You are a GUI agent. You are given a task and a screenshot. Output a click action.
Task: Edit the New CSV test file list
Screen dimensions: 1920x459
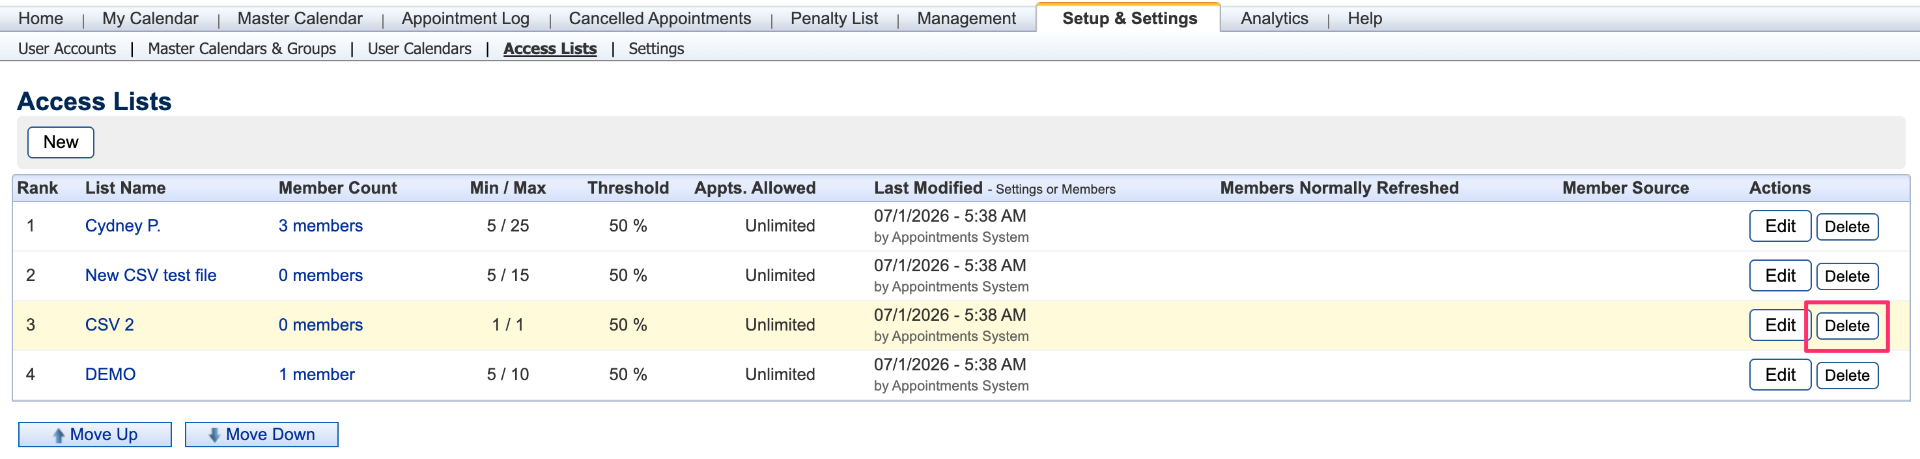coord(1780,275)
